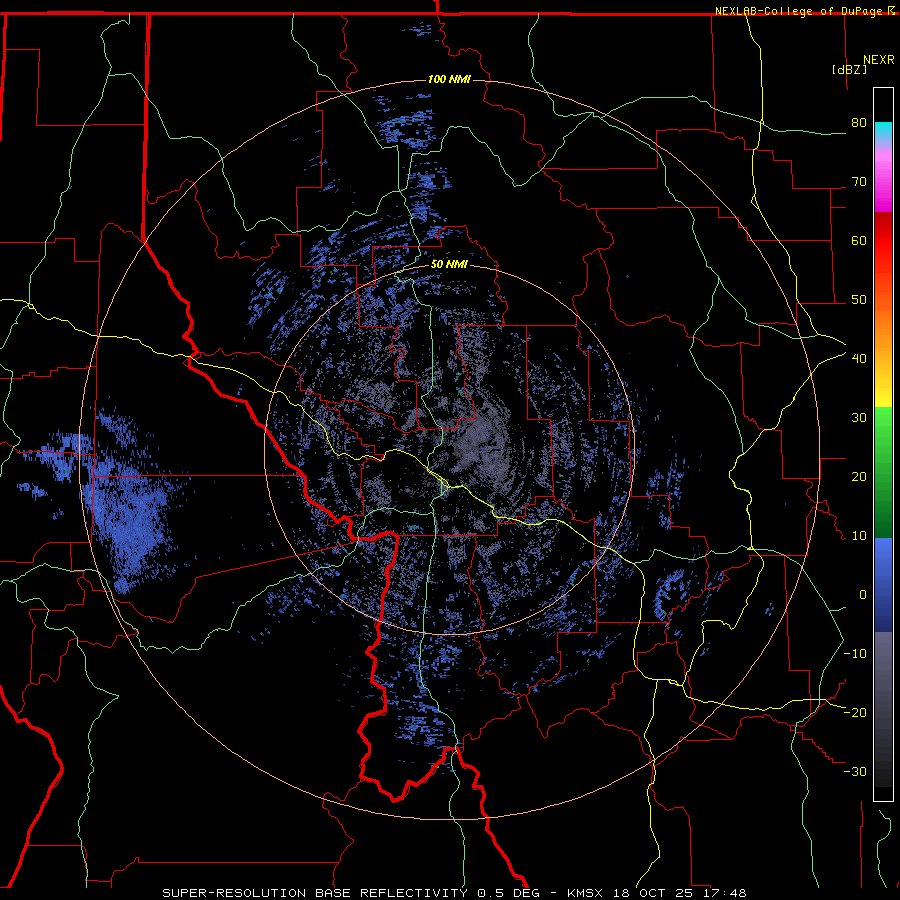Click the 40 value on the dBZ scale
The width and height of the screenshot is (900, 900).
click(859, 359)
